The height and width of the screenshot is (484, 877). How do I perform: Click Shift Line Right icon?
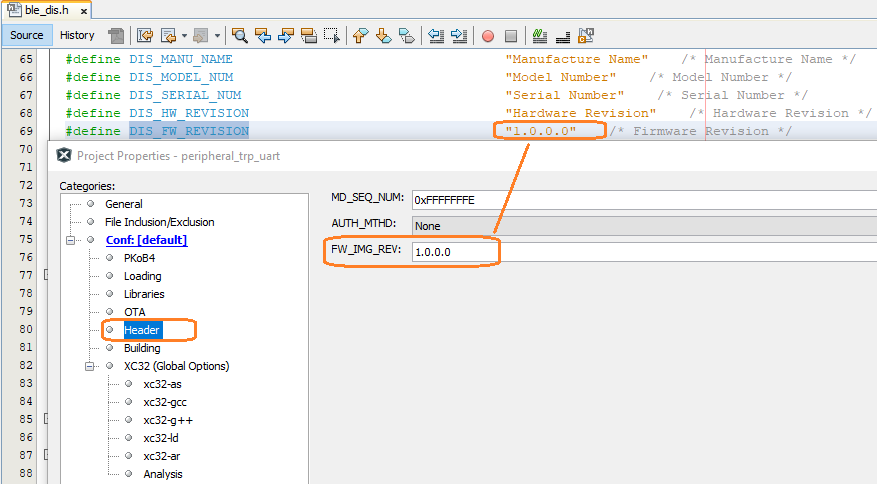tap(459, 36)
